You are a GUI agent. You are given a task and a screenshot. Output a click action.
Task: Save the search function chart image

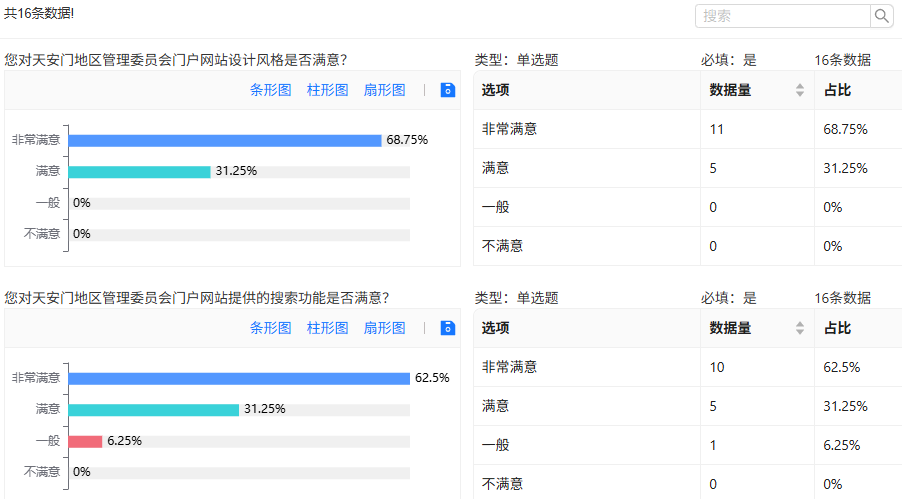(448, 328)
